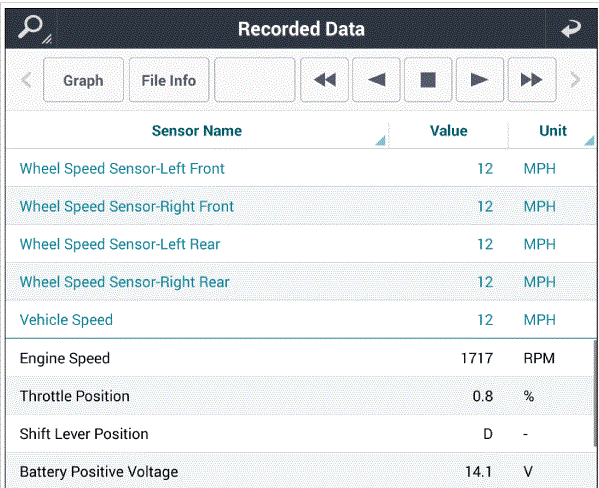This screenshot has width=599, height=488.
Task: Click the RPM unit cell
Action: point(539,358)
